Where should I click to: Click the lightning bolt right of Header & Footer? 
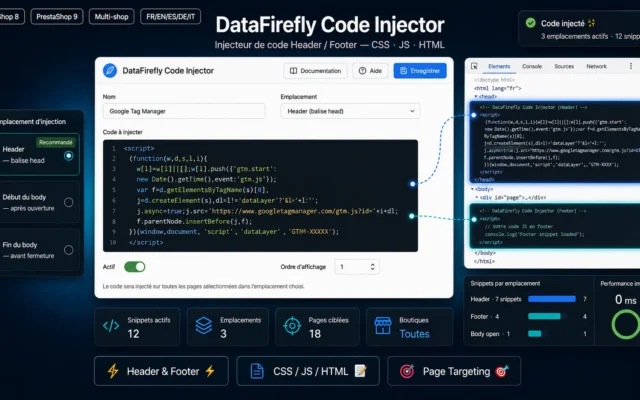coord(210,371)
